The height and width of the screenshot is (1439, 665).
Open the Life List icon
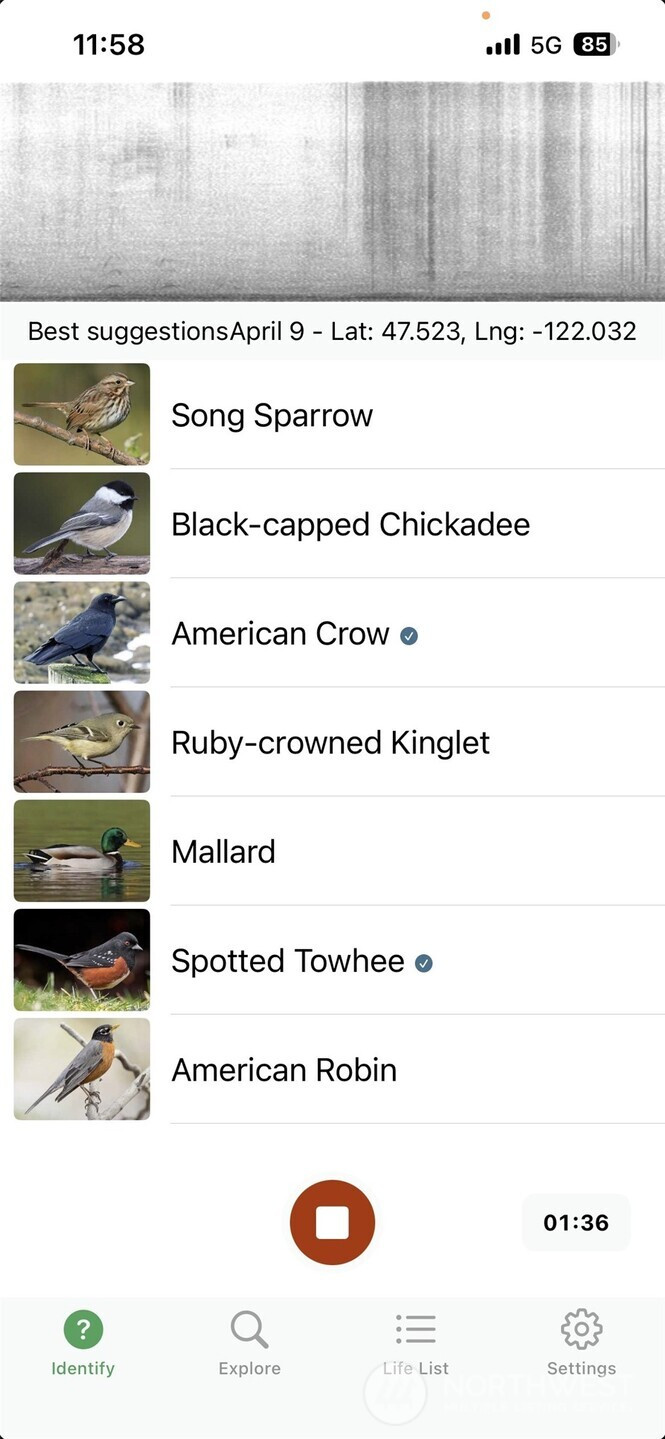415,1329
